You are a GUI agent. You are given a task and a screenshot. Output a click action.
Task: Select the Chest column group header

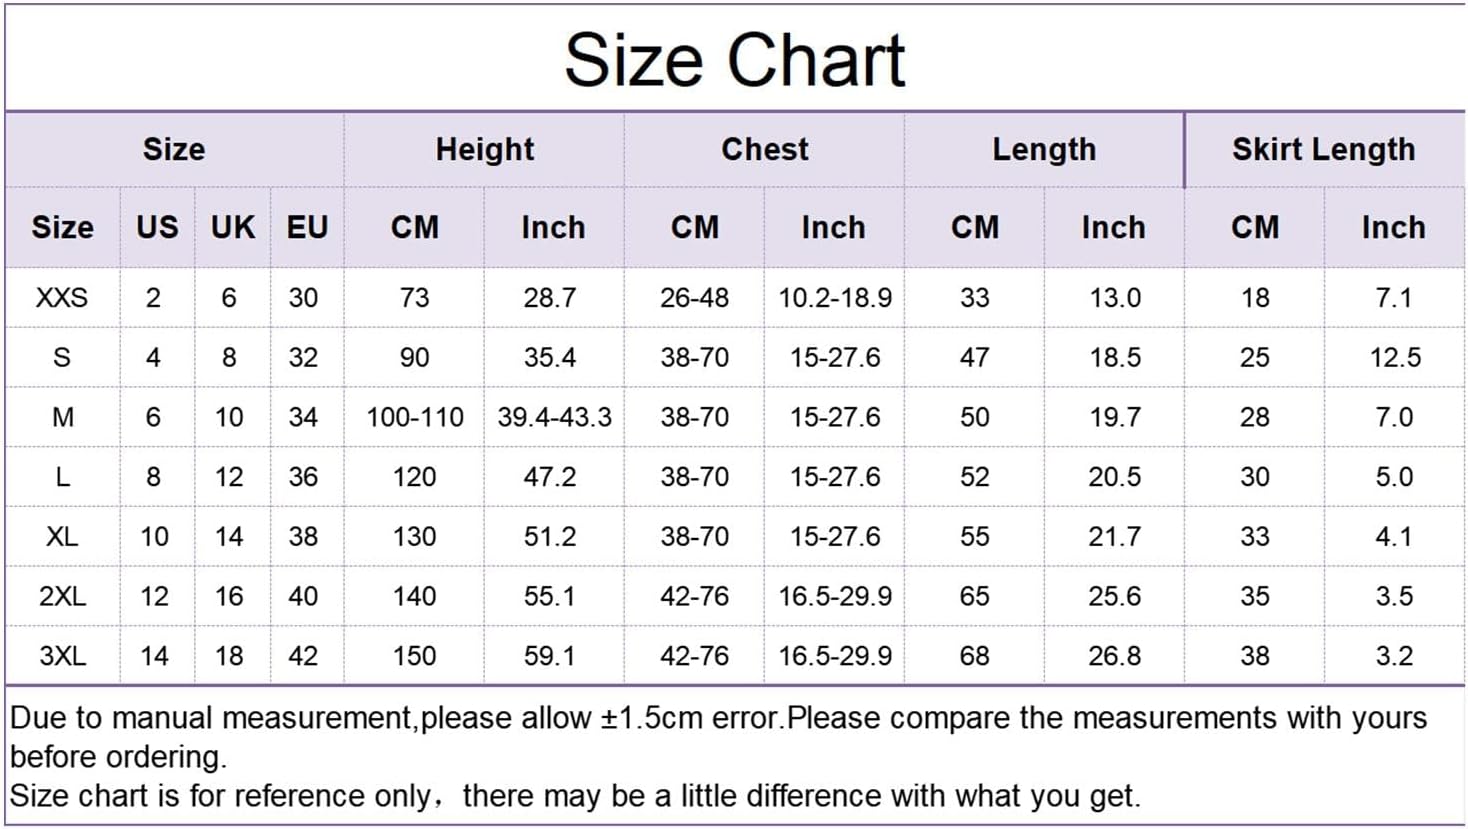pyautogui.click(x=764, y=149)
